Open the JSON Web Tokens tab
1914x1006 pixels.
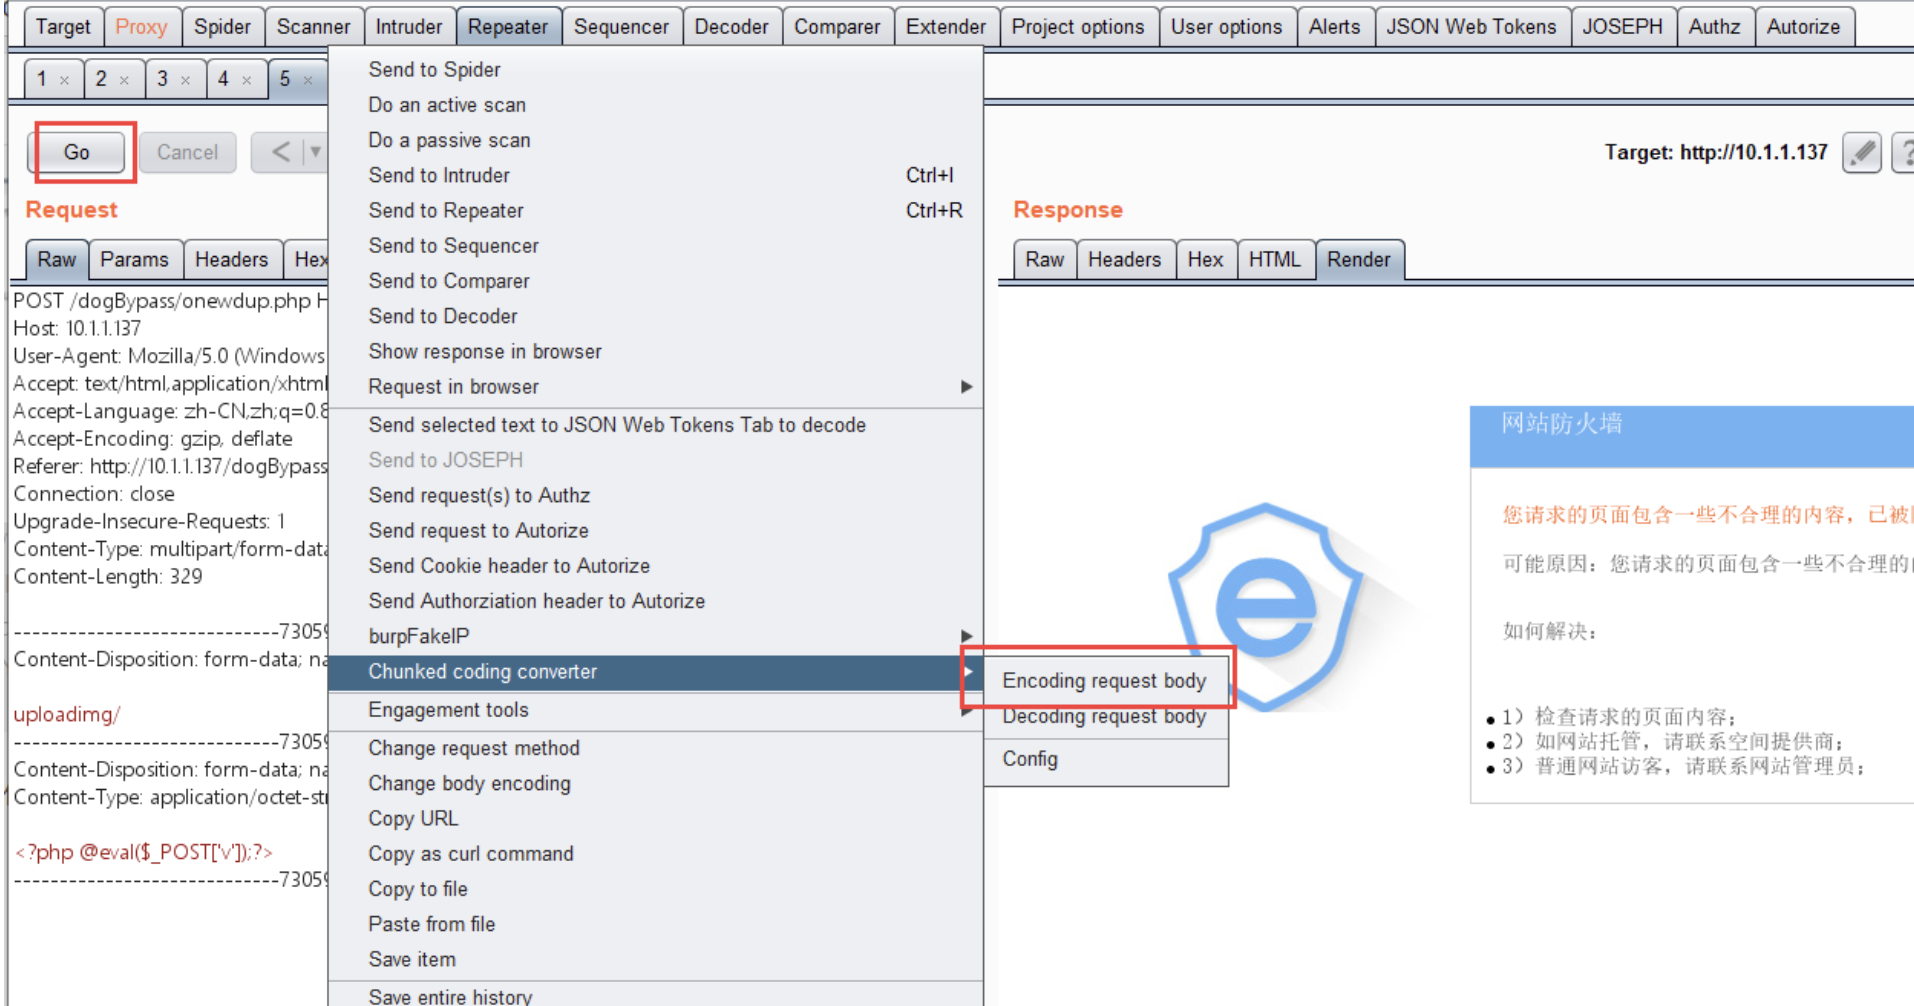[1472, 27]
